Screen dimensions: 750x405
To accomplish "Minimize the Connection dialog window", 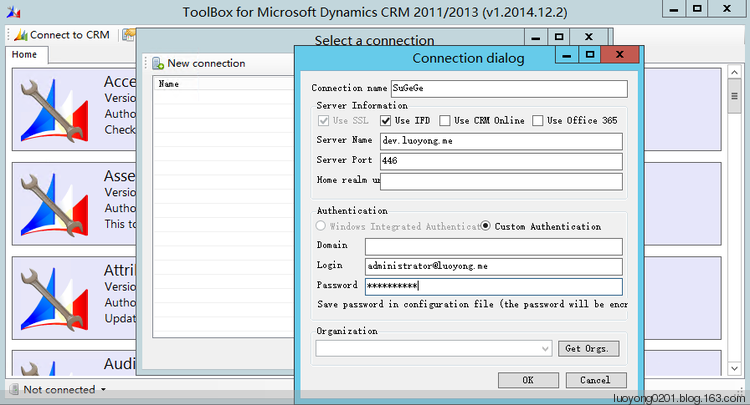I will coord(567,55).
